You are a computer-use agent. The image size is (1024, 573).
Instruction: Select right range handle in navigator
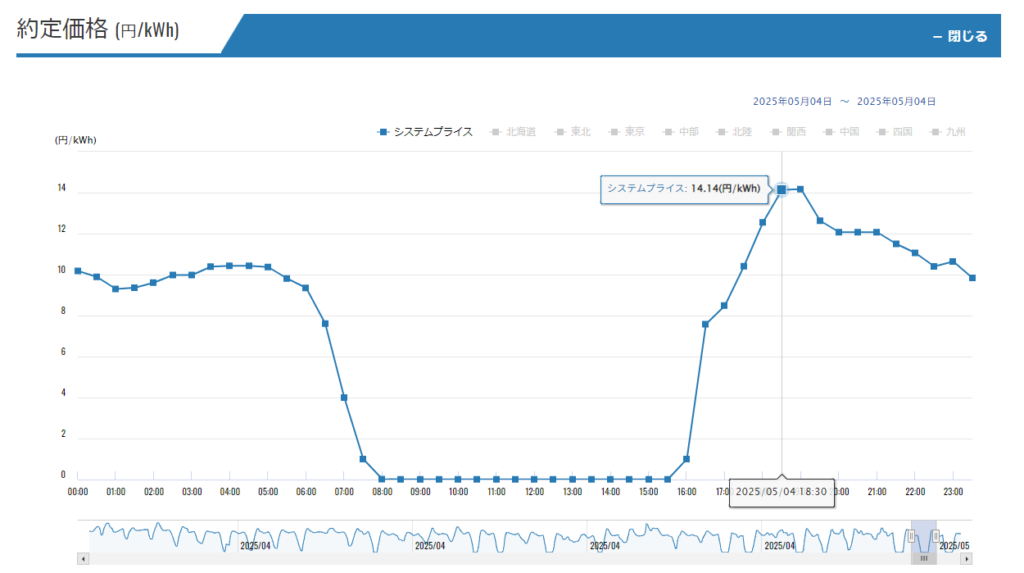(x=936, y=536)
